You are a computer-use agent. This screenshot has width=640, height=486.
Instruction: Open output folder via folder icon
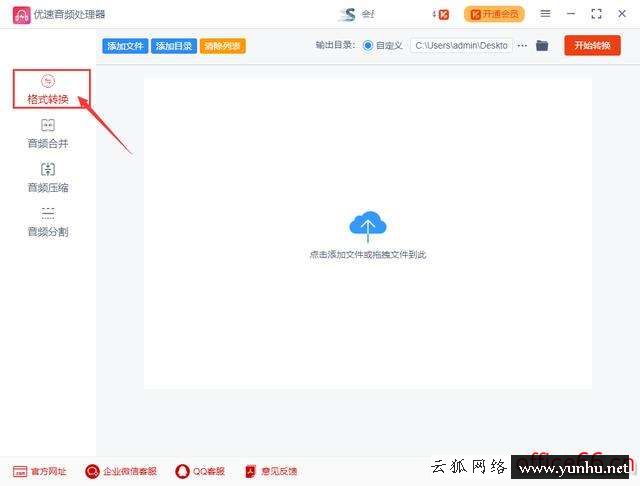point(542,46)
